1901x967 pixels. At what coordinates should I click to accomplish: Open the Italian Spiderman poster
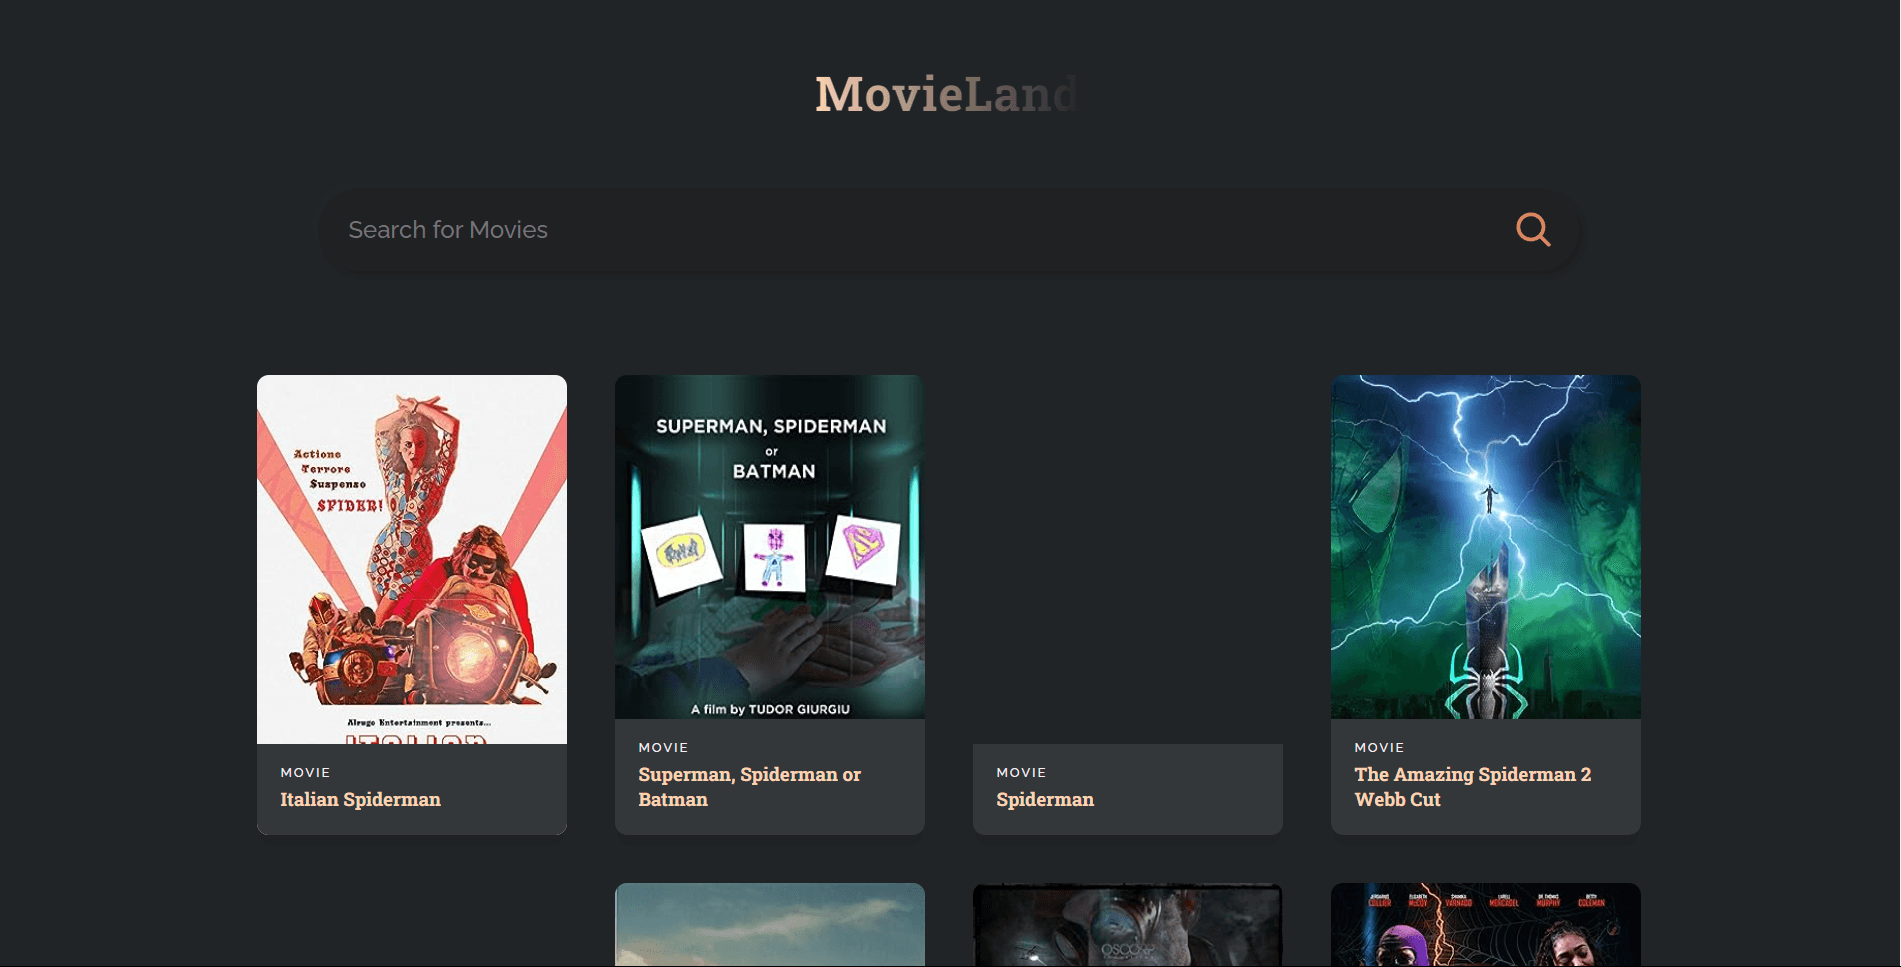(x=411, y=560)
